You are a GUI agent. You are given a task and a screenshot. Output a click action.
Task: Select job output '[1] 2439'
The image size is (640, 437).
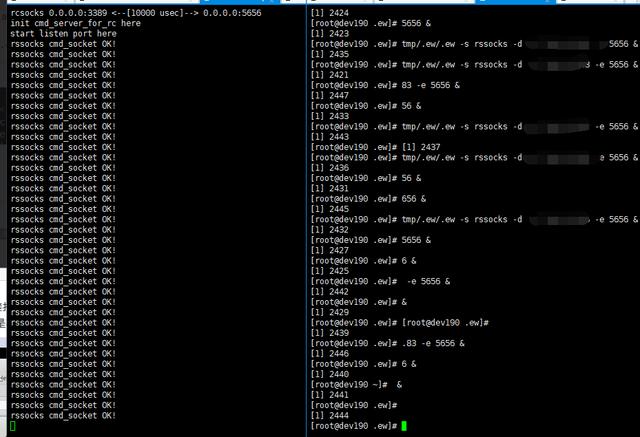(x=330, y=333)
